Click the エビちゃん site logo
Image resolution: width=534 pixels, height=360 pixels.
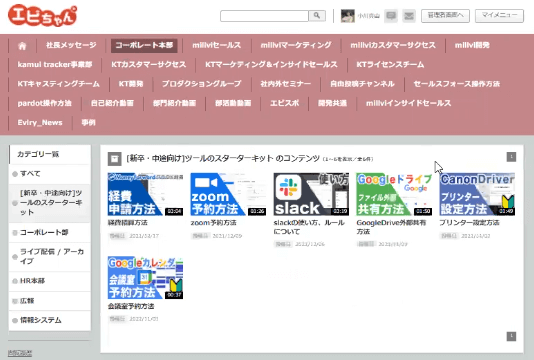coord(43,16)
